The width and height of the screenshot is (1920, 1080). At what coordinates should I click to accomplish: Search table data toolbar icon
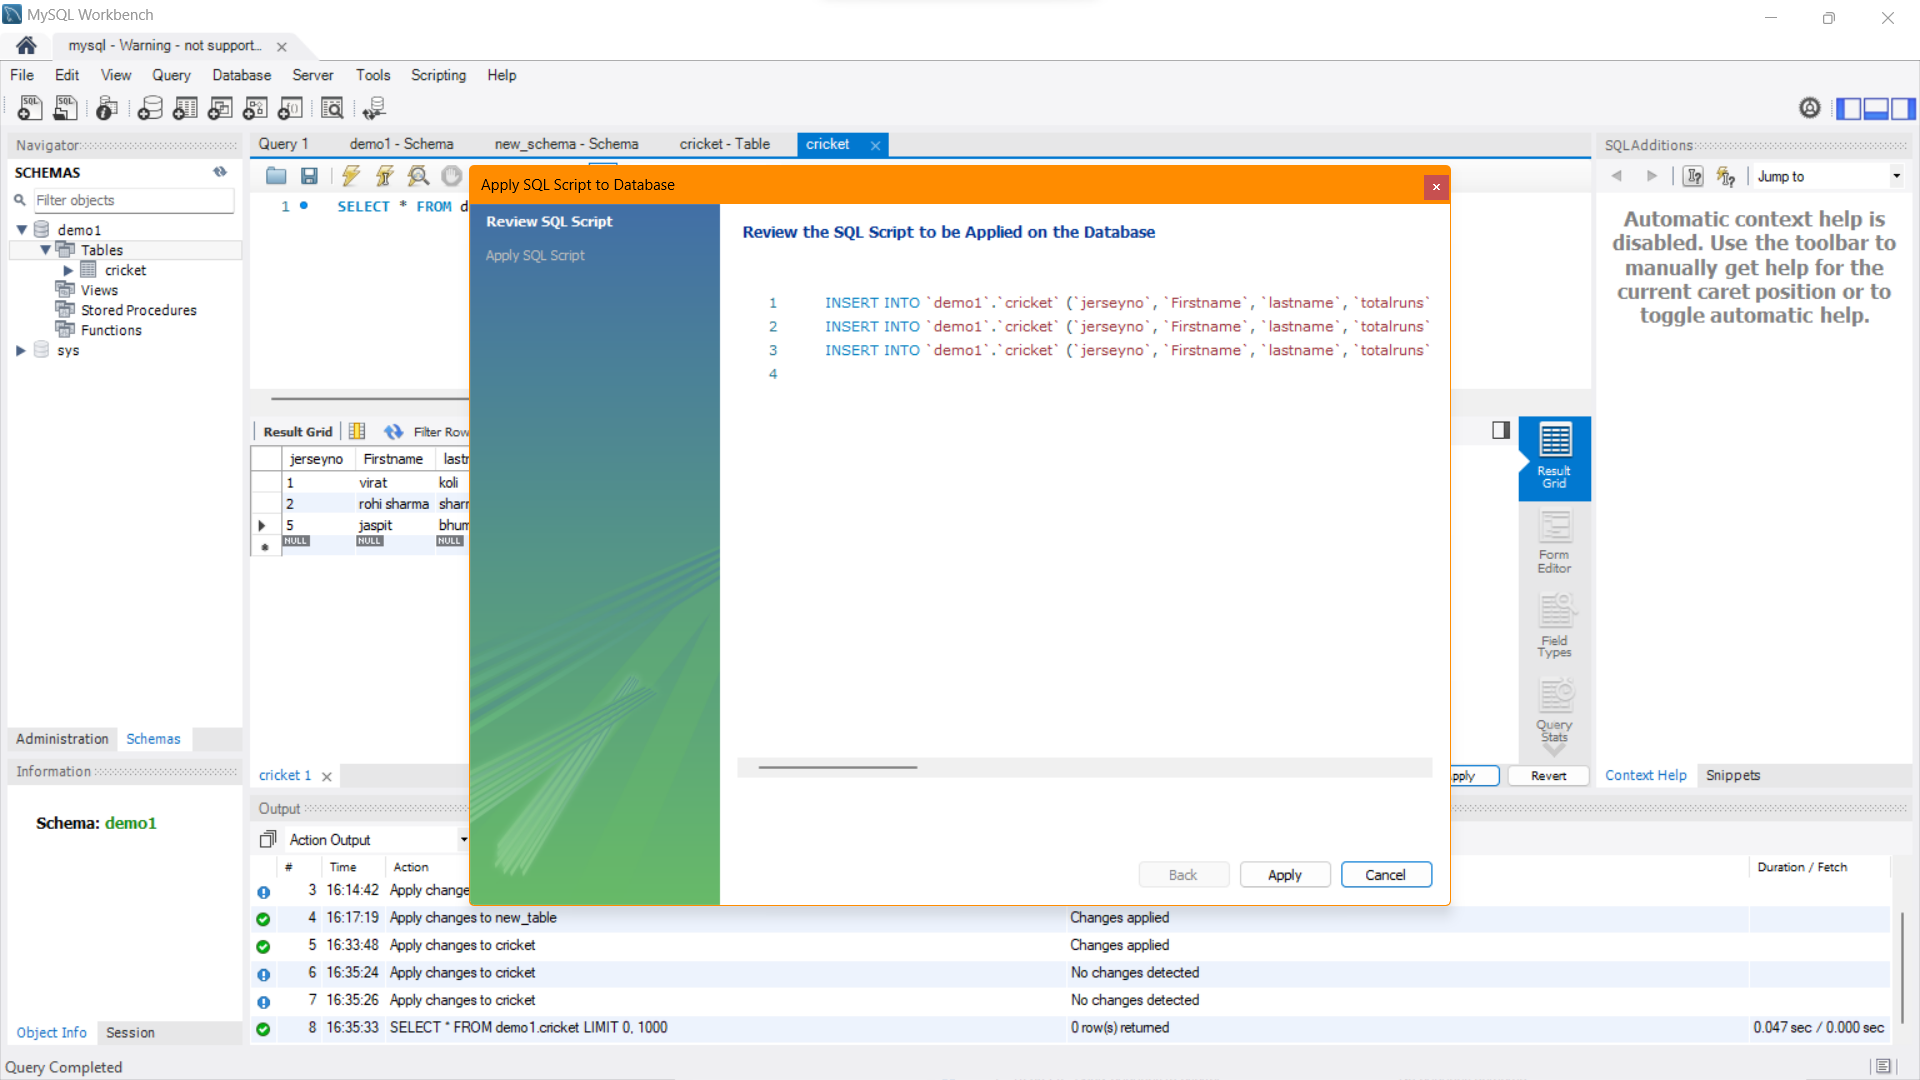[332, 108]
